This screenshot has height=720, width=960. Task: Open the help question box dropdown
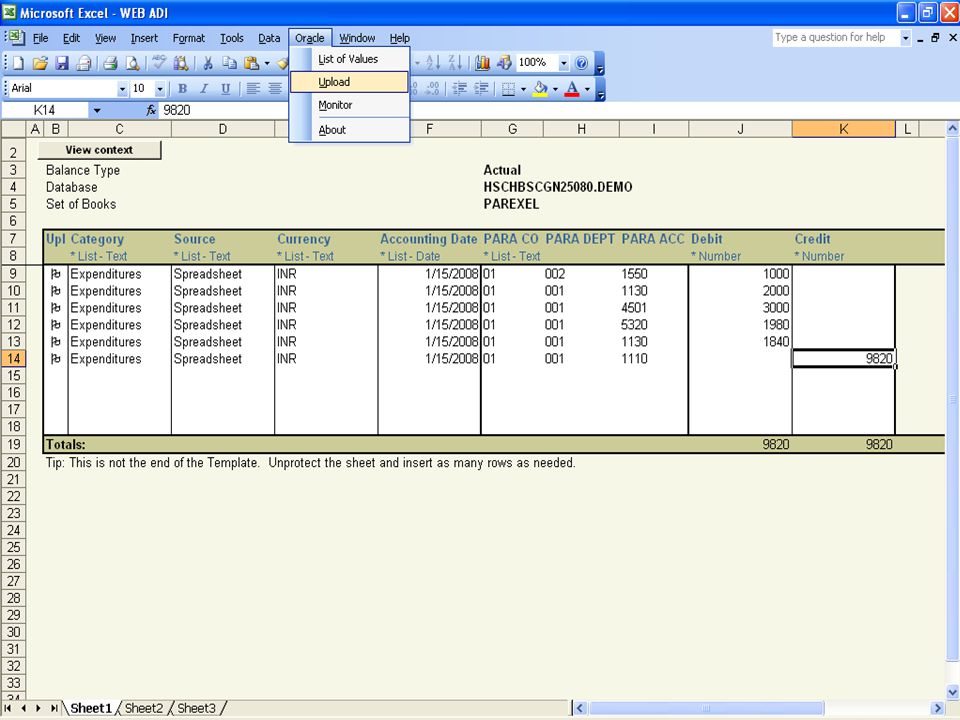coord(905,38)
